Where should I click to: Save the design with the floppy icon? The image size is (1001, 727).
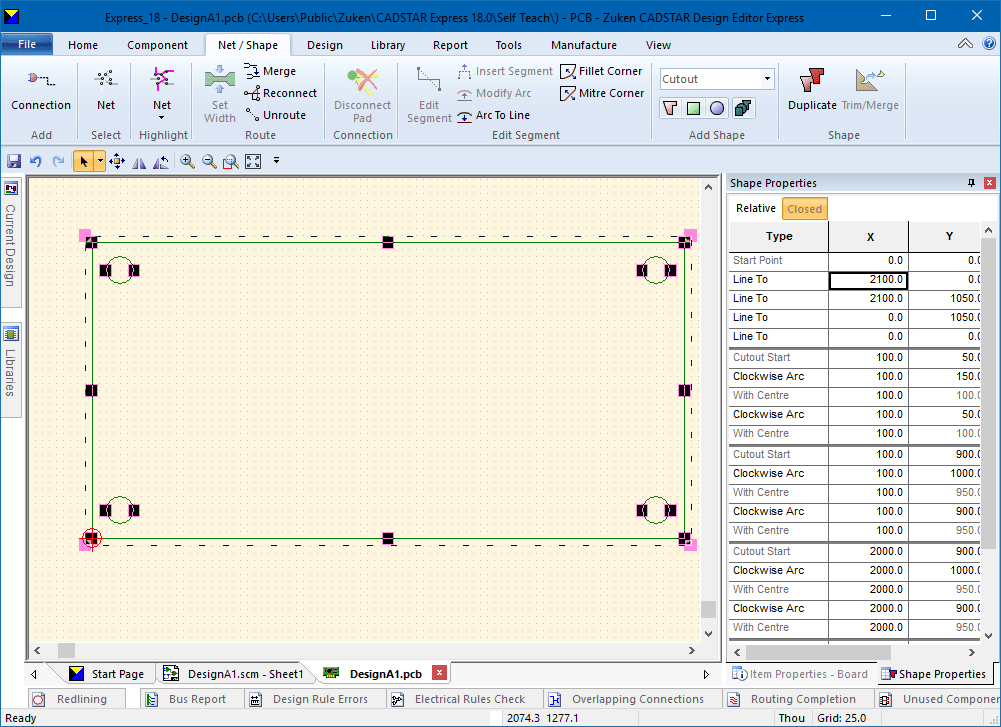[x=13, y=161]
